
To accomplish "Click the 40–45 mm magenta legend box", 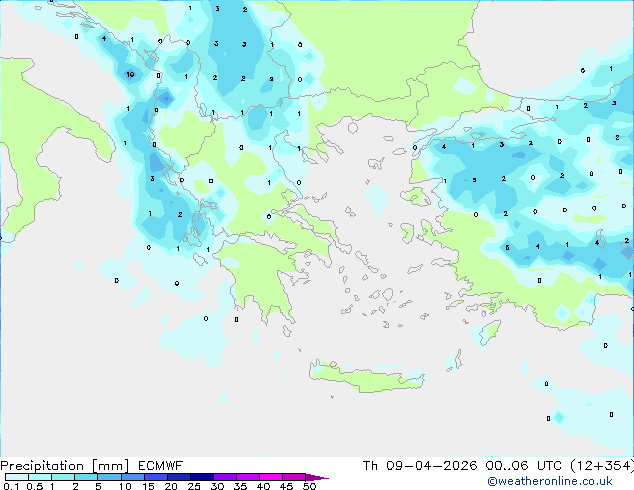I will (271, 477).
